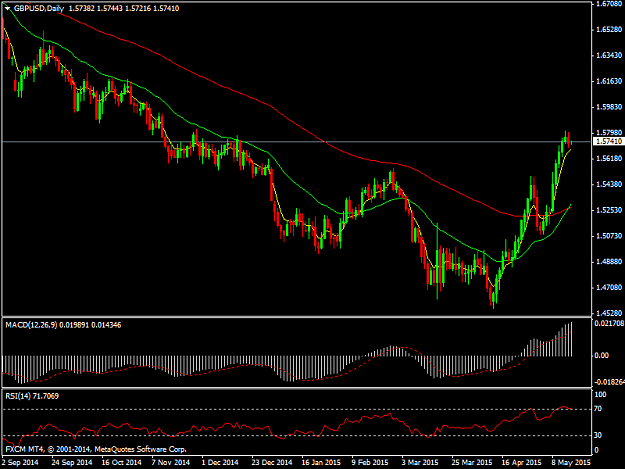The image size is (625, 469).
Task: Click the 16 Jan 2015 date label
Action: [x=321, y=463]
